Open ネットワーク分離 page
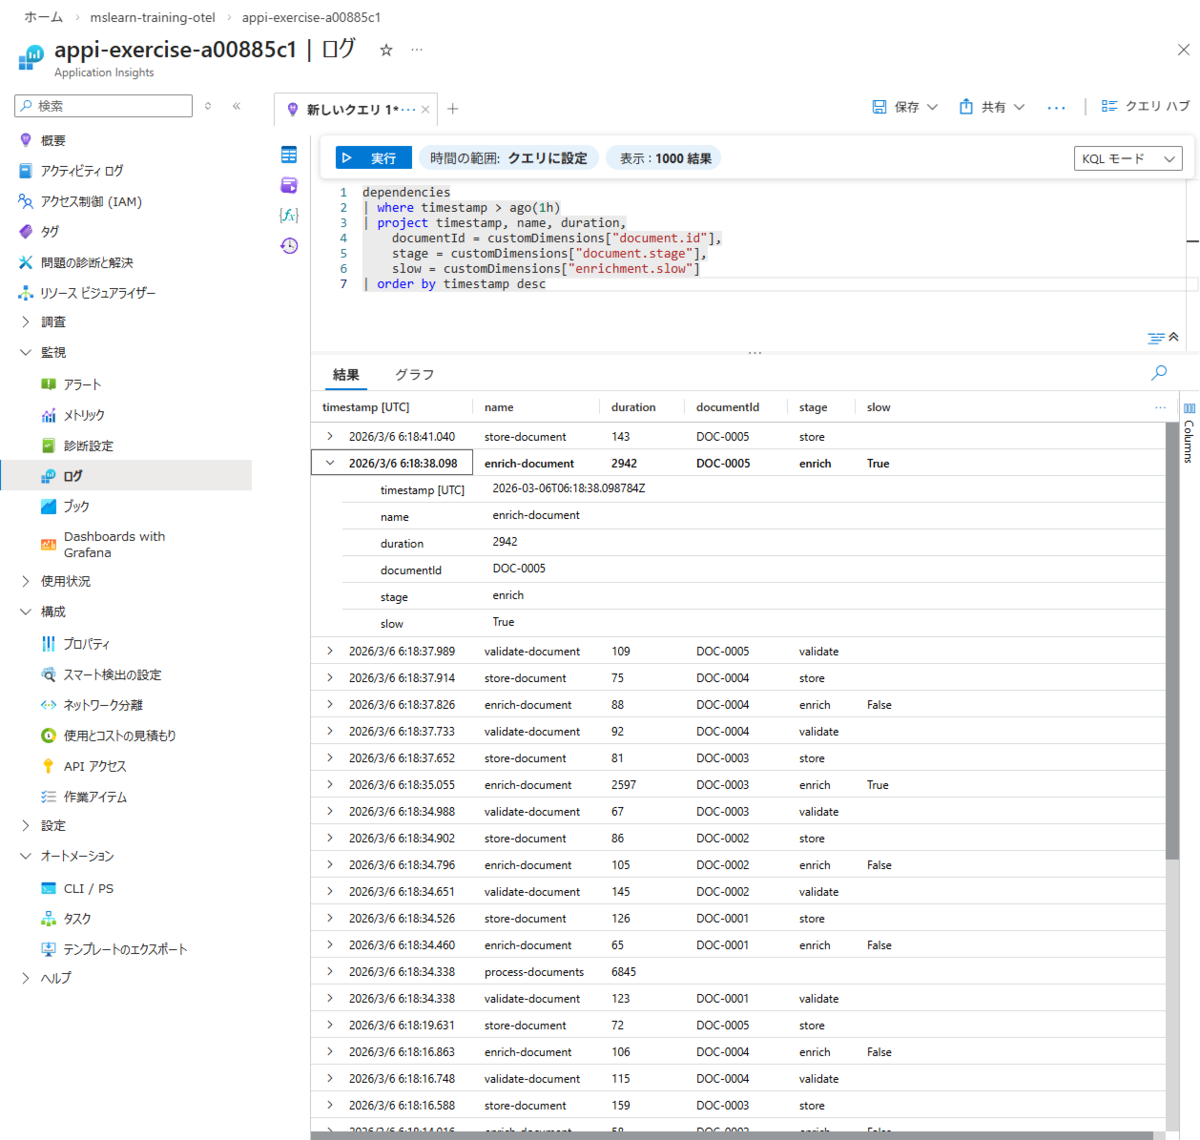Viewport: 1200px width, 1140px height. 103,705
